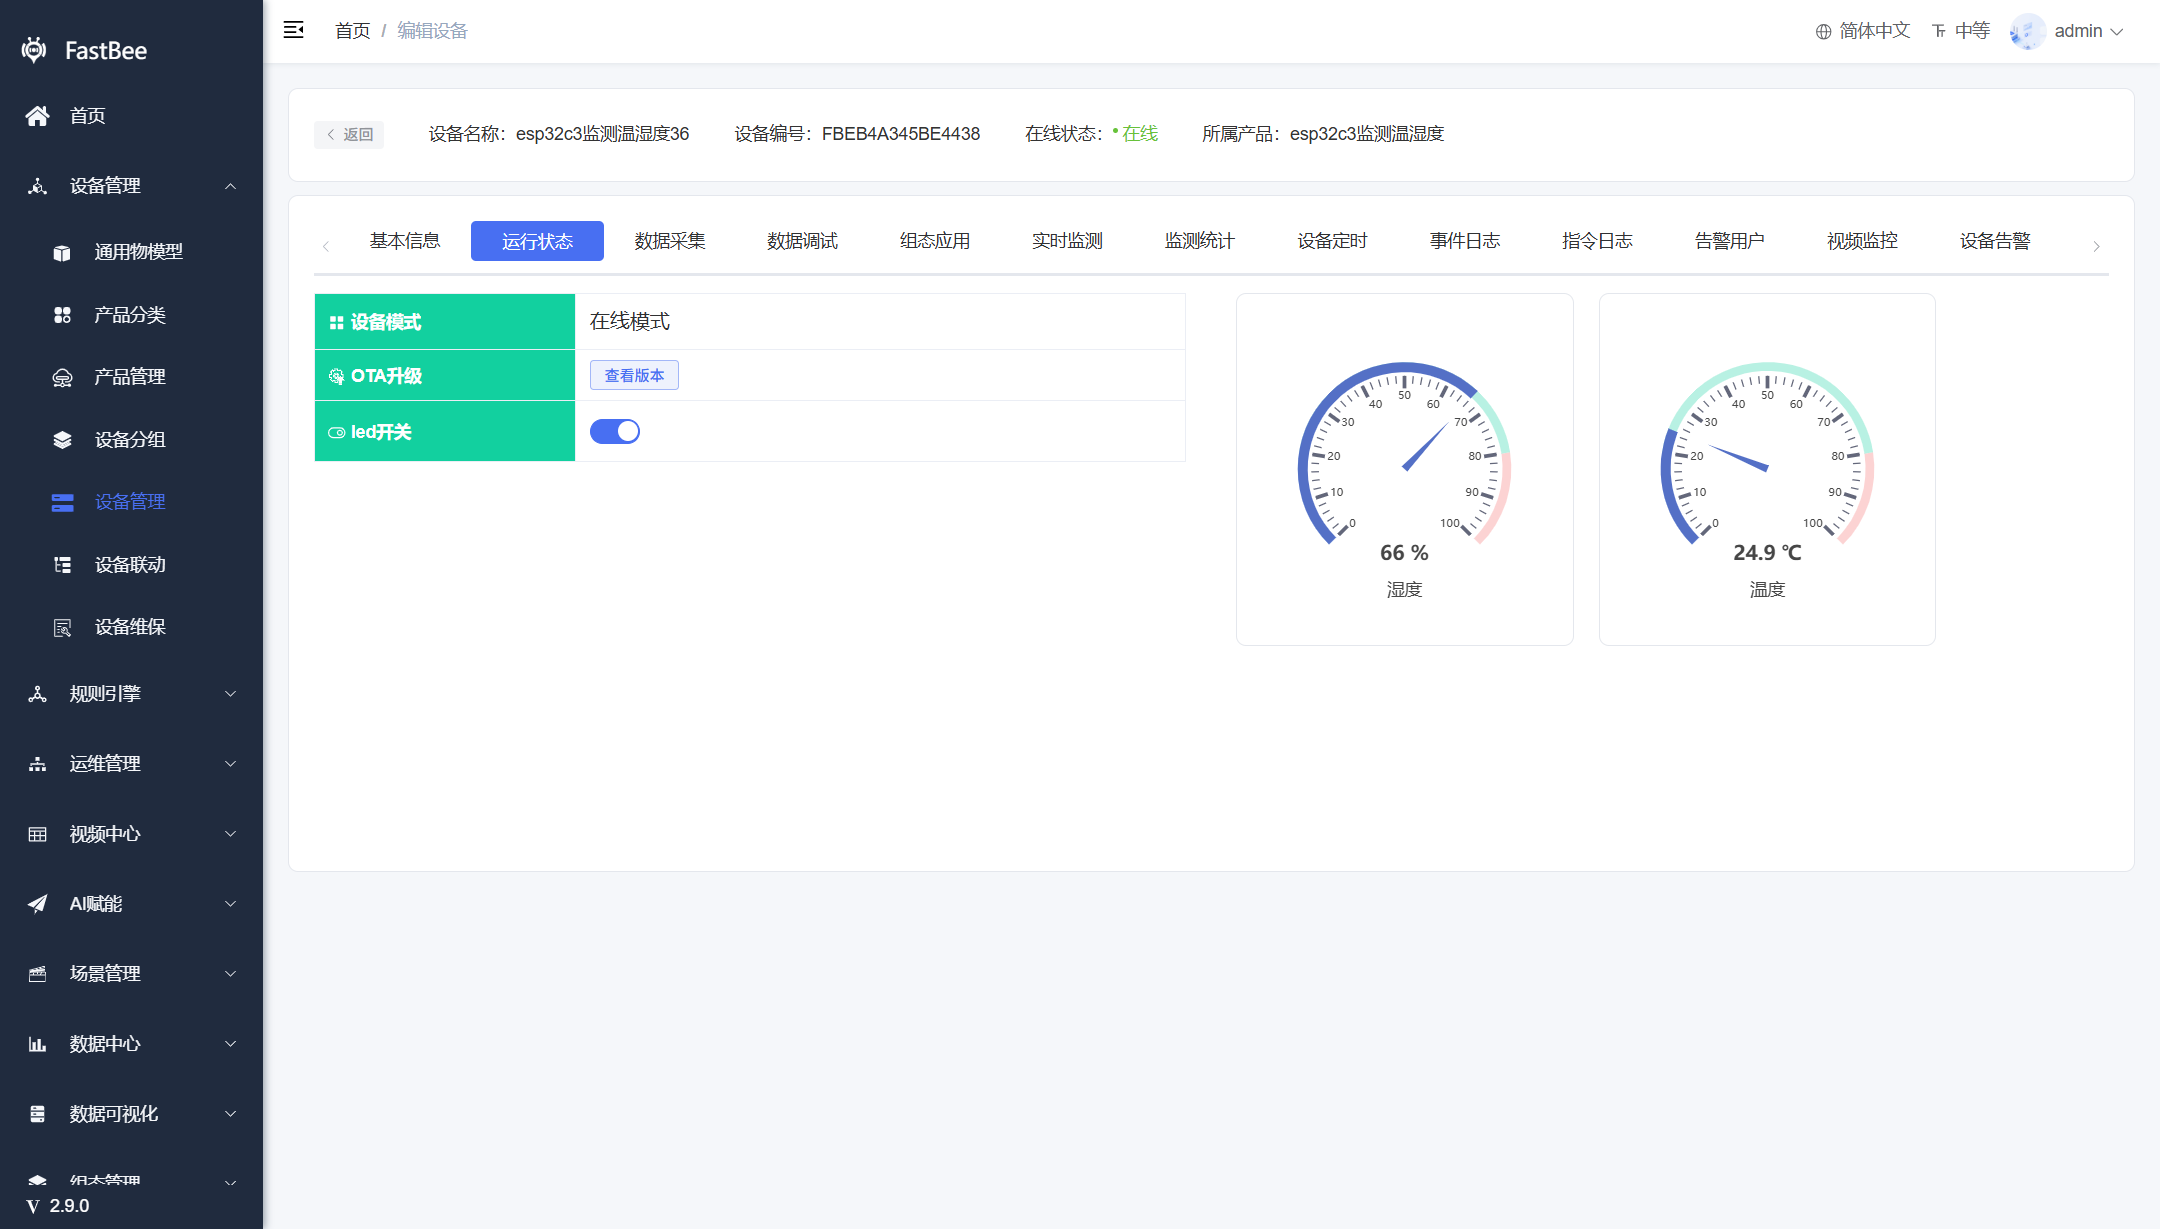This screenshot has height=1229, width=2160.
Task: Open the 设备定时 tab
Action: click(x=1332, y=241)
